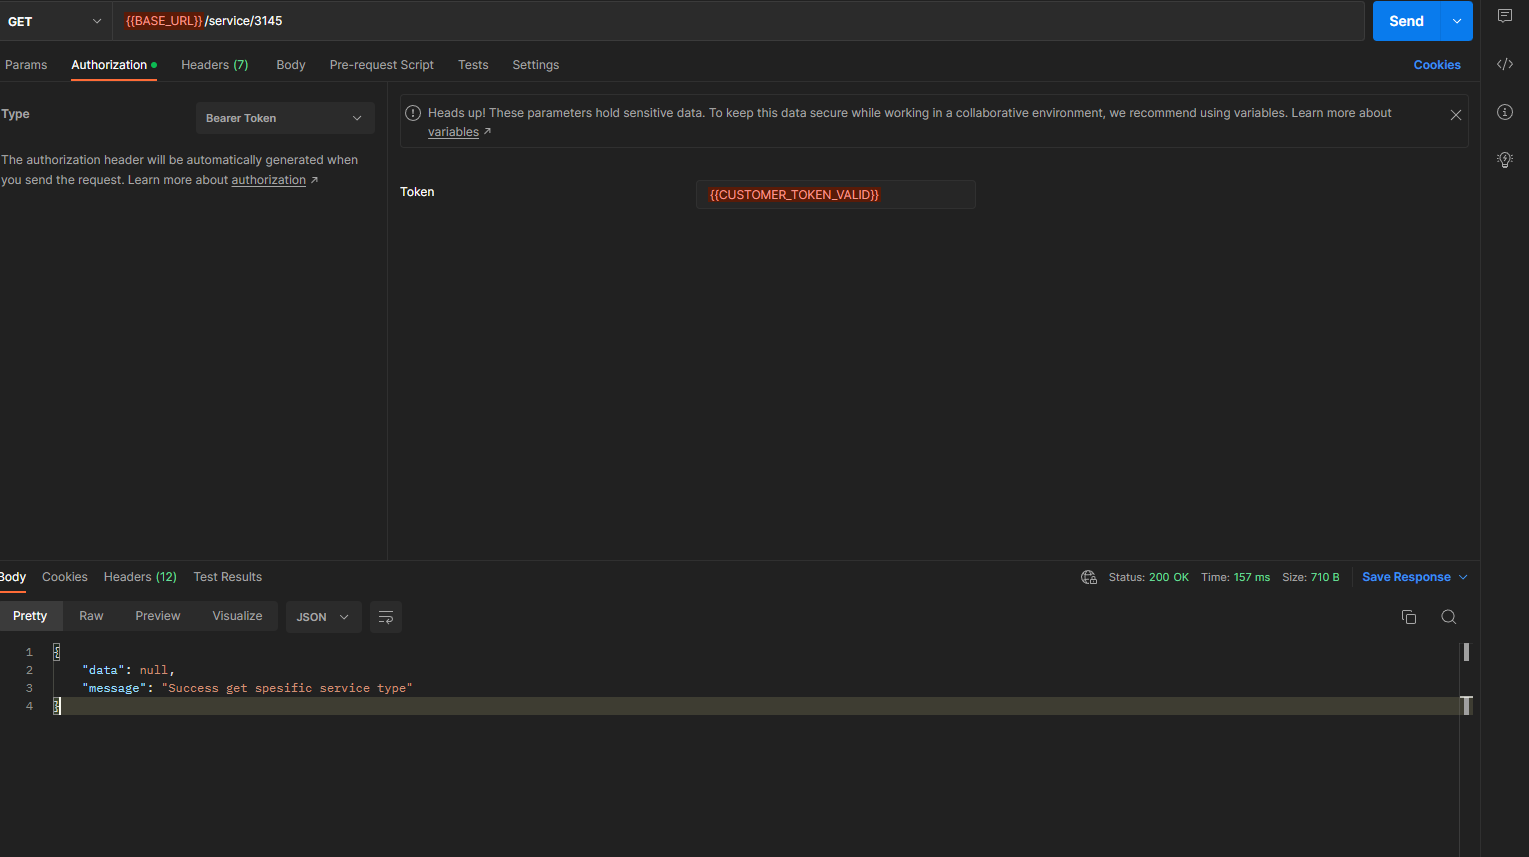Open the code snippet panel
This screenshot has height=857, width=1529.
(1505, 64)
